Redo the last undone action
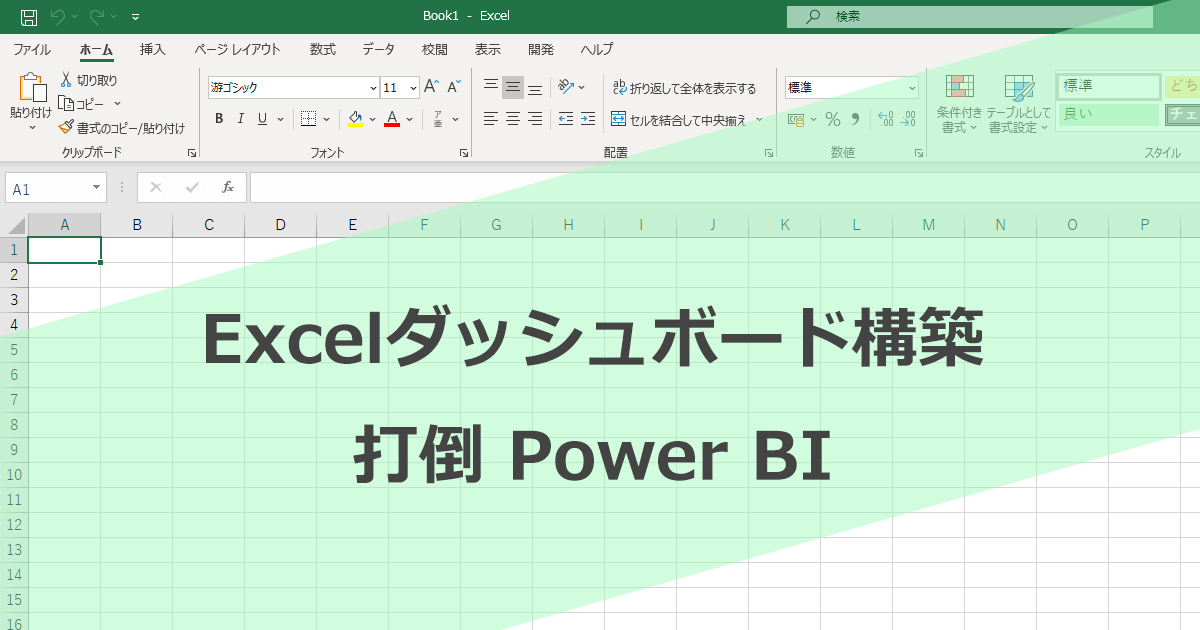Image resolution: width=1200 pixels, height=630 pixels. (97, 16)
